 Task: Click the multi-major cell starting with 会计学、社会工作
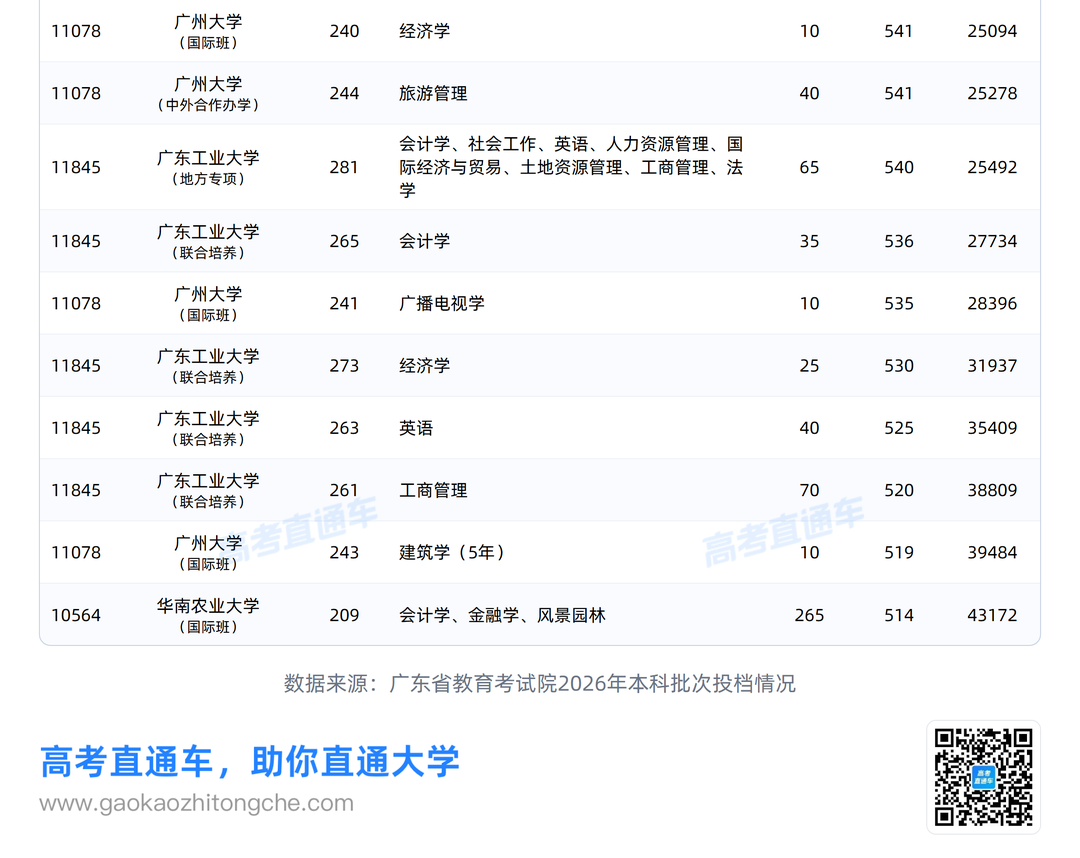click(571, 167)
